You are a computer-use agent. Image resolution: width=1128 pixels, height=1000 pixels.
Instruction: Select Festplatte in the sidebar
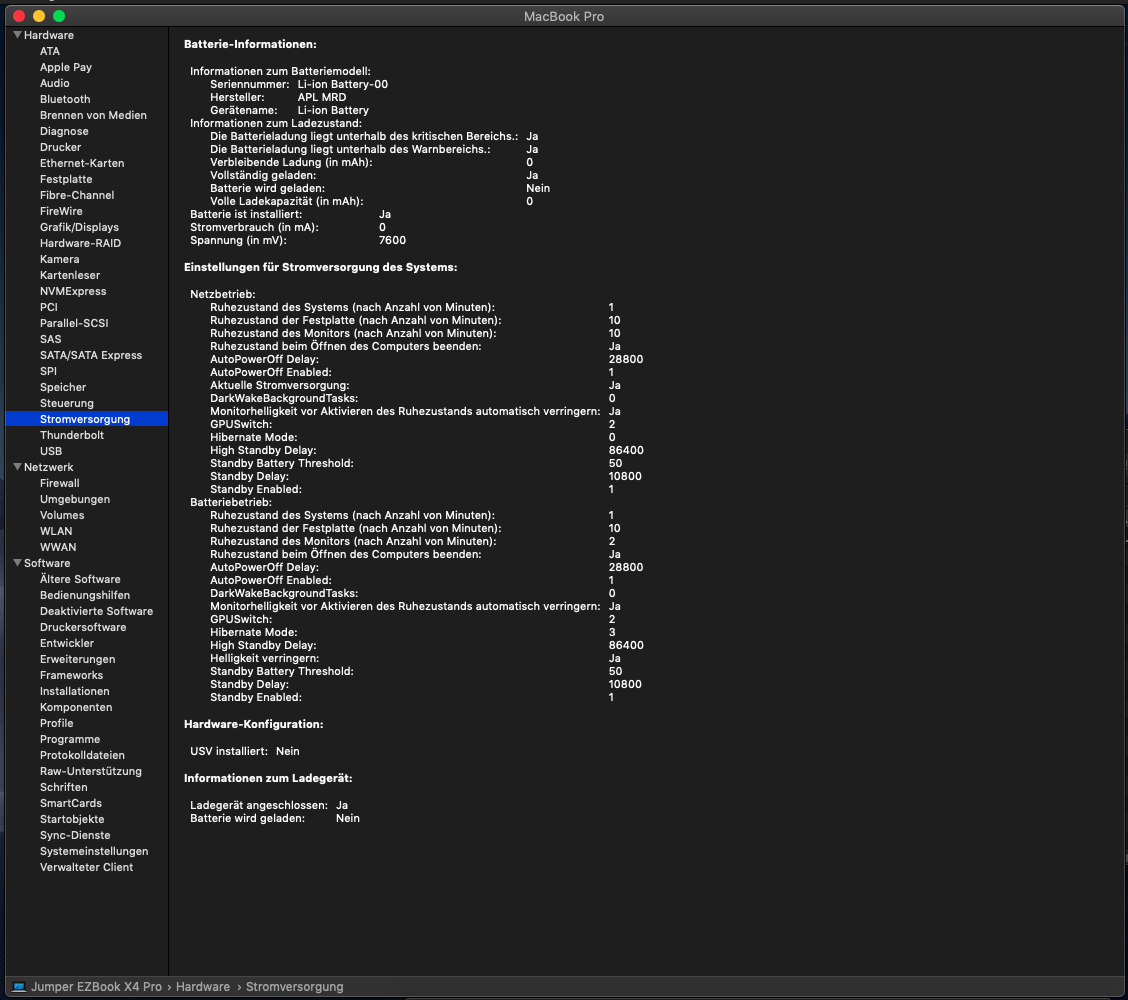pos(65,179)
